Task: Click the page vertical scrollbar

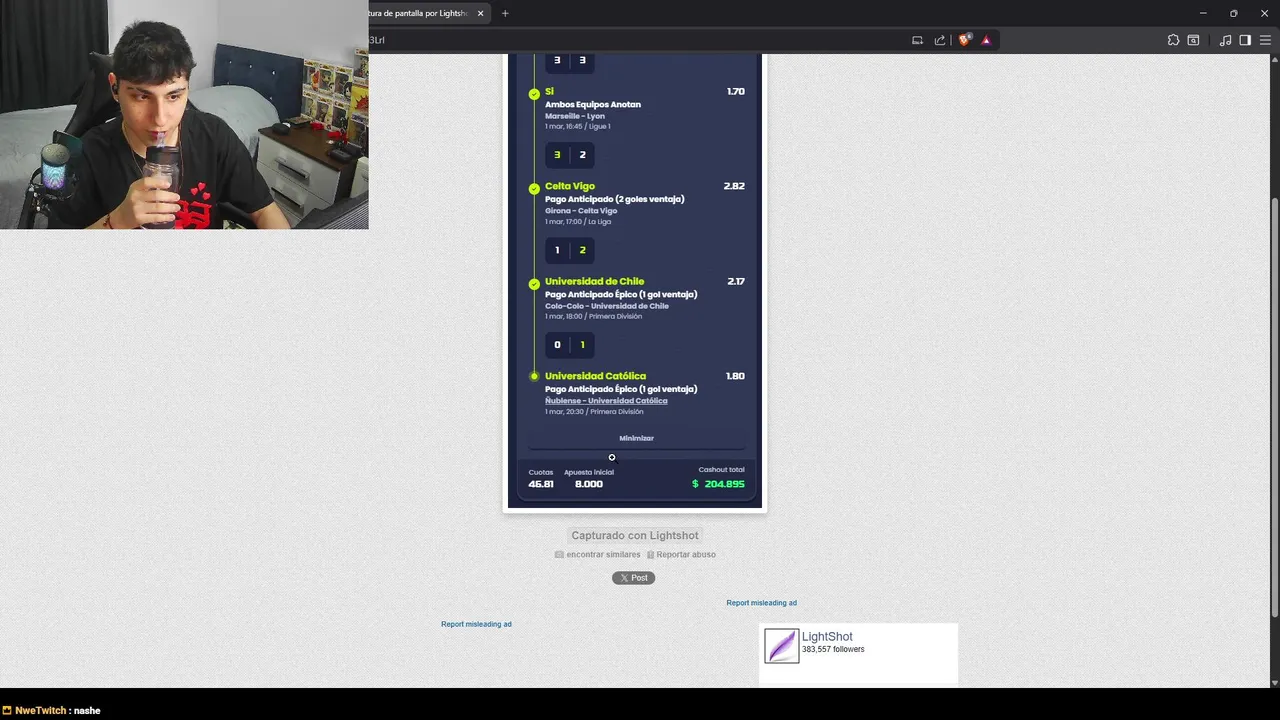Action: [1274, 407]
